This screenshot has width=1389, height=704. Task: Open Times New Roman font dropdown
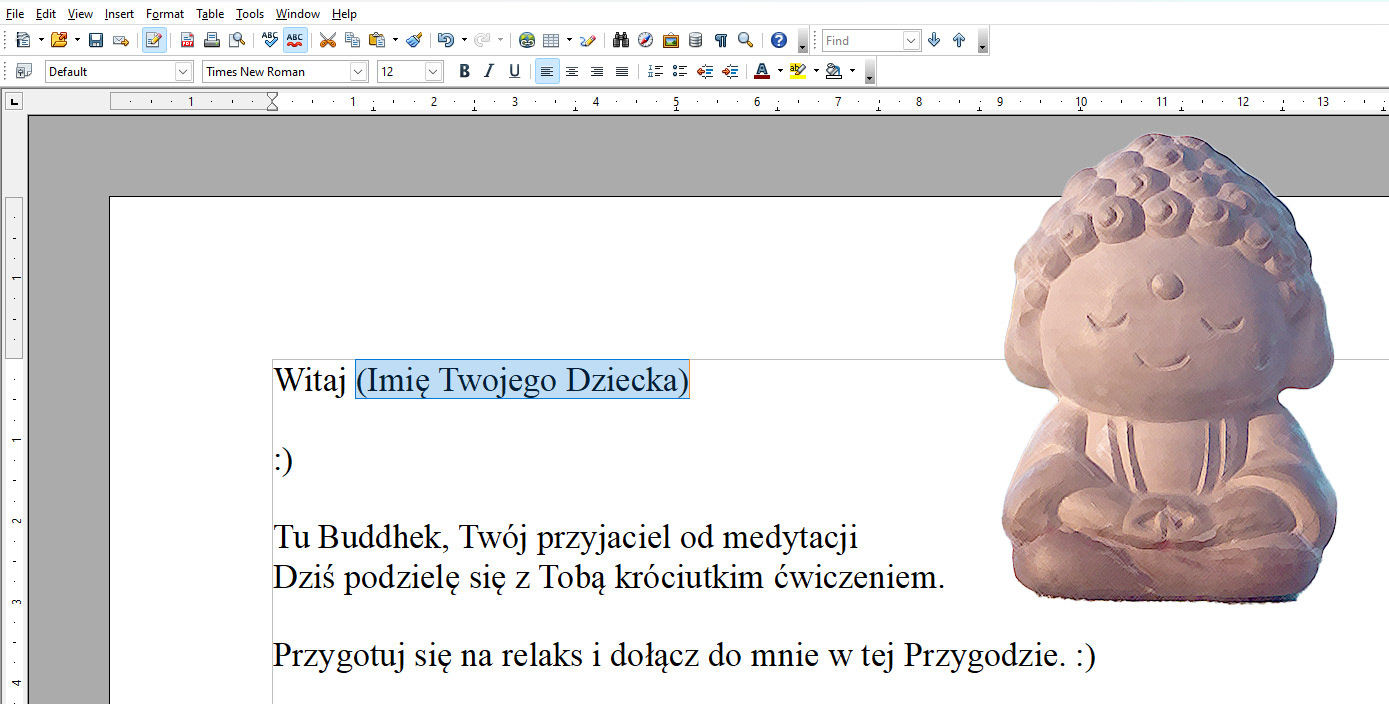tap(359, 71)
